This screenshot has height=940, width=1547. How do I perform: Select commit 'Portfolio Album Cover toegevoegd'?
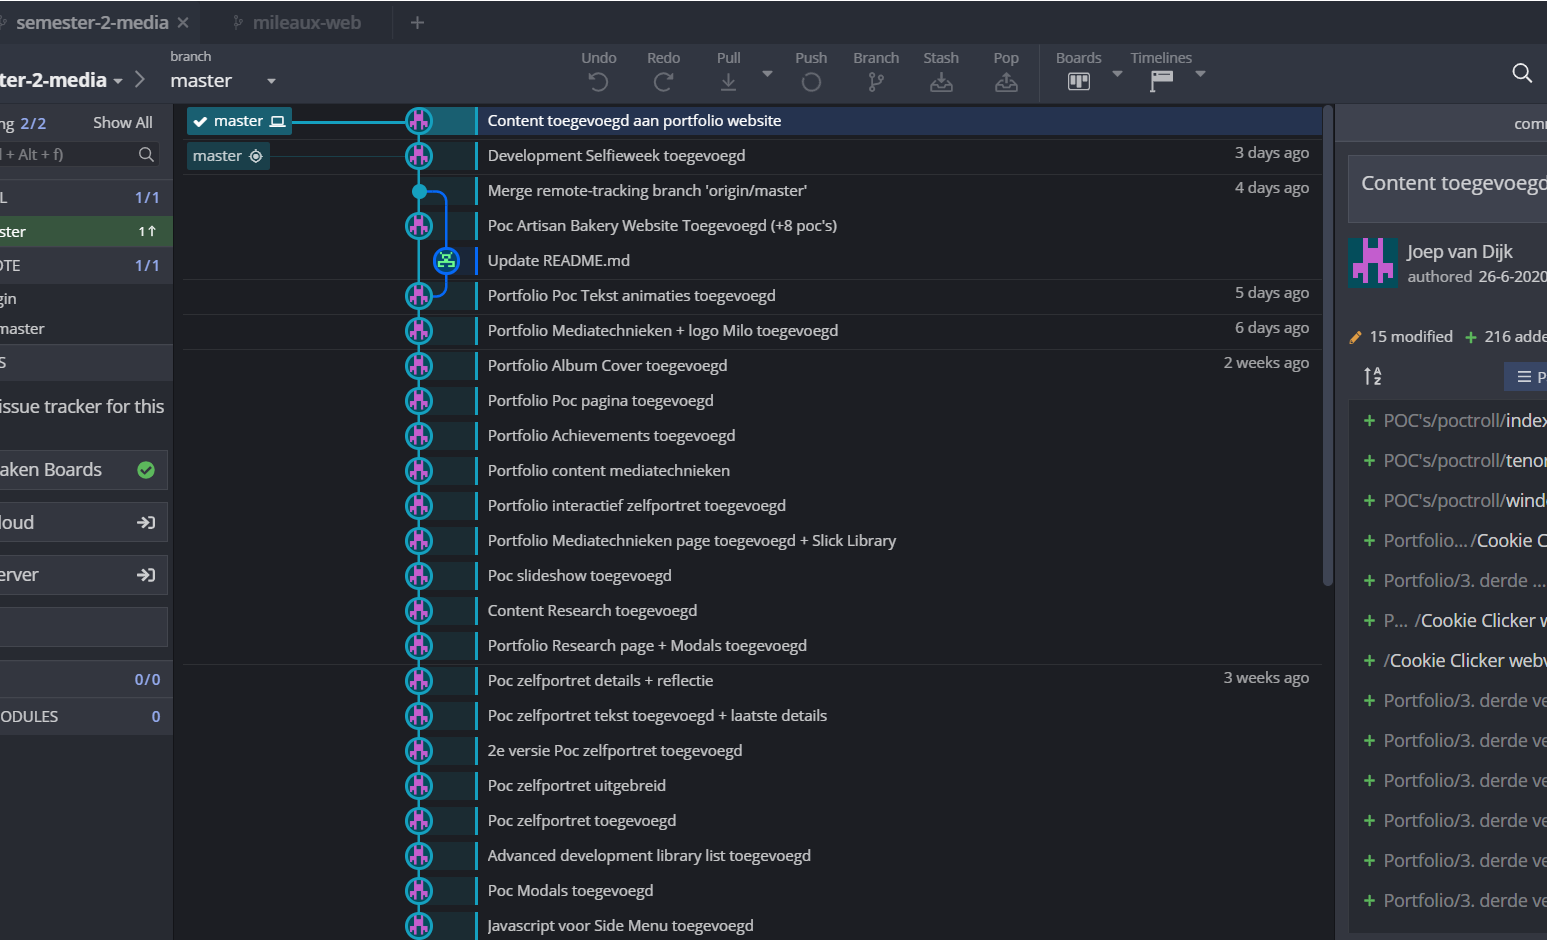pos(607,366)
